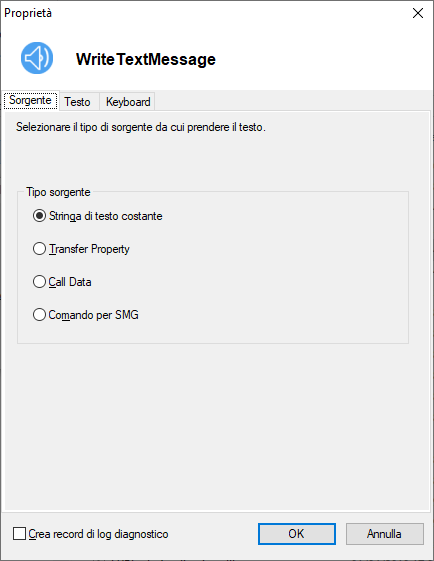This screenshot has width=434, height=561.
Task: Choose the Transfer Property radio circle
Action: tap(39, 249)
